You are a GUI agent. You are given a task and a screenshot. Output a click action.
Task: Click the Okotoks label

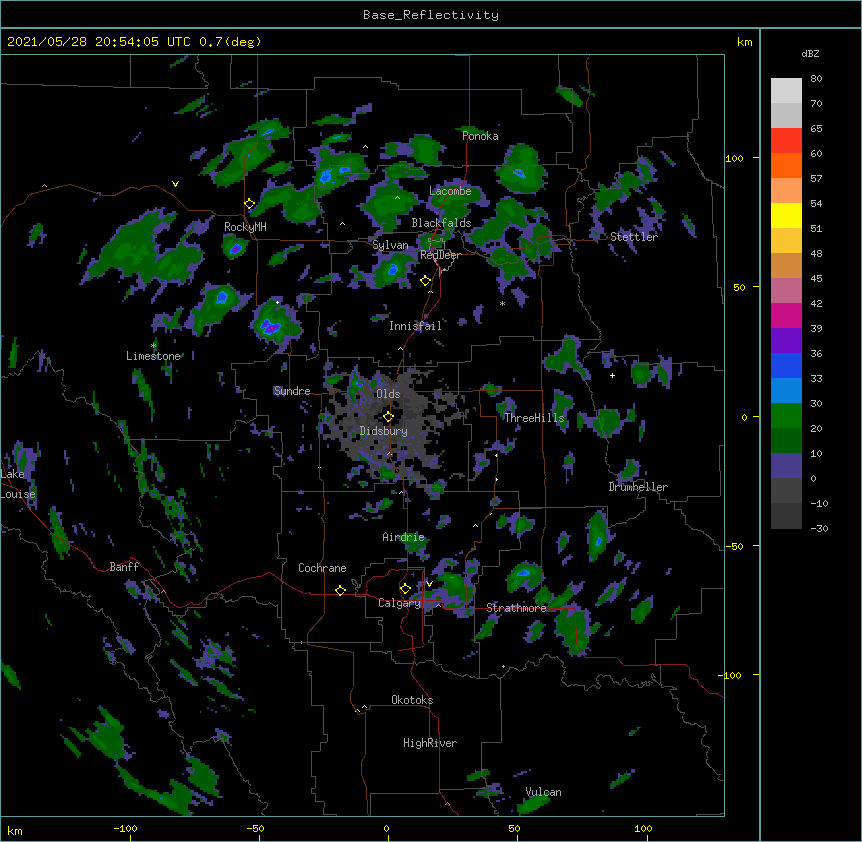[412, 700]
